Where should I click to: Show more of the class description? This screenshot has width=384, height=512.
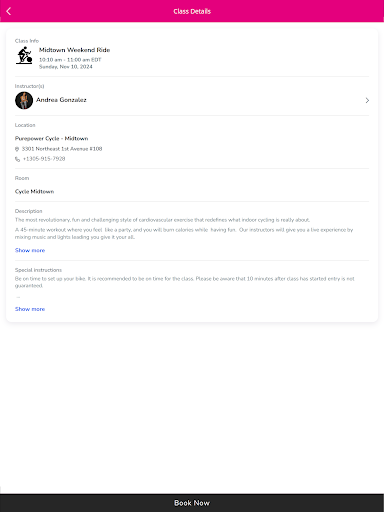[30, 250]
